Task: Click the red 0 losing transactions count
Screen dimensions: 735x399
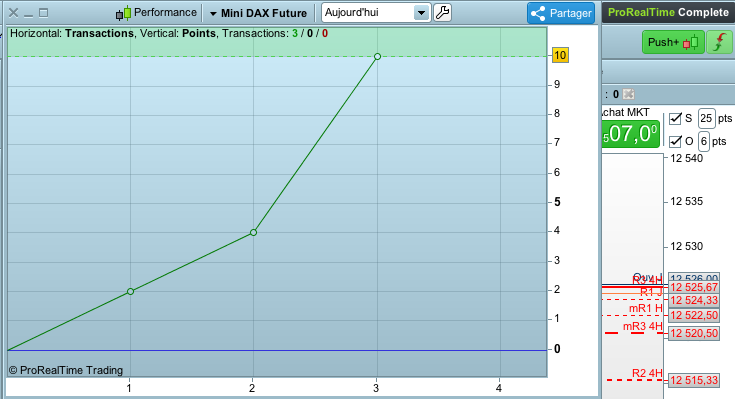Action: point(325,34)
